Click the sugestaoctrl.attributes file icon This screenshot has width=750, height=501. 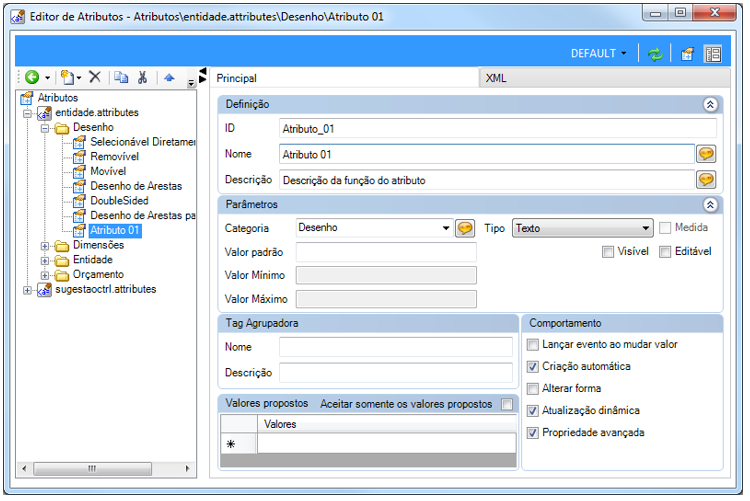tap(44, 290)
